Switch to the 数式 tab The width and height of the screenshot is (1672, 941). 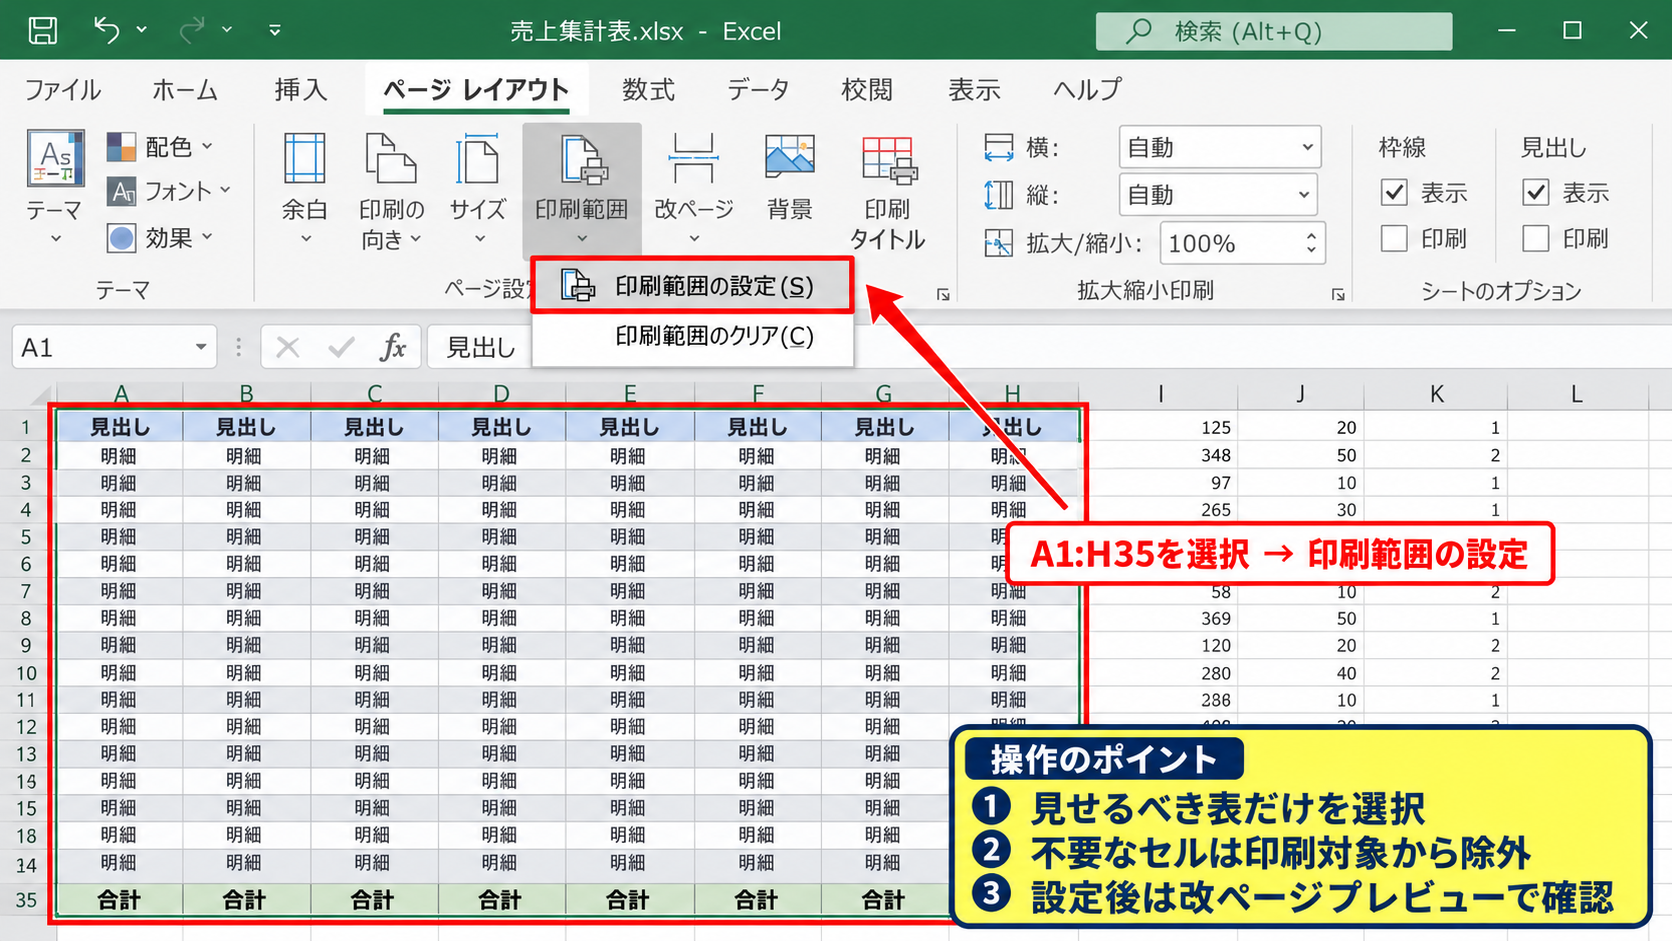click(648, 90)
